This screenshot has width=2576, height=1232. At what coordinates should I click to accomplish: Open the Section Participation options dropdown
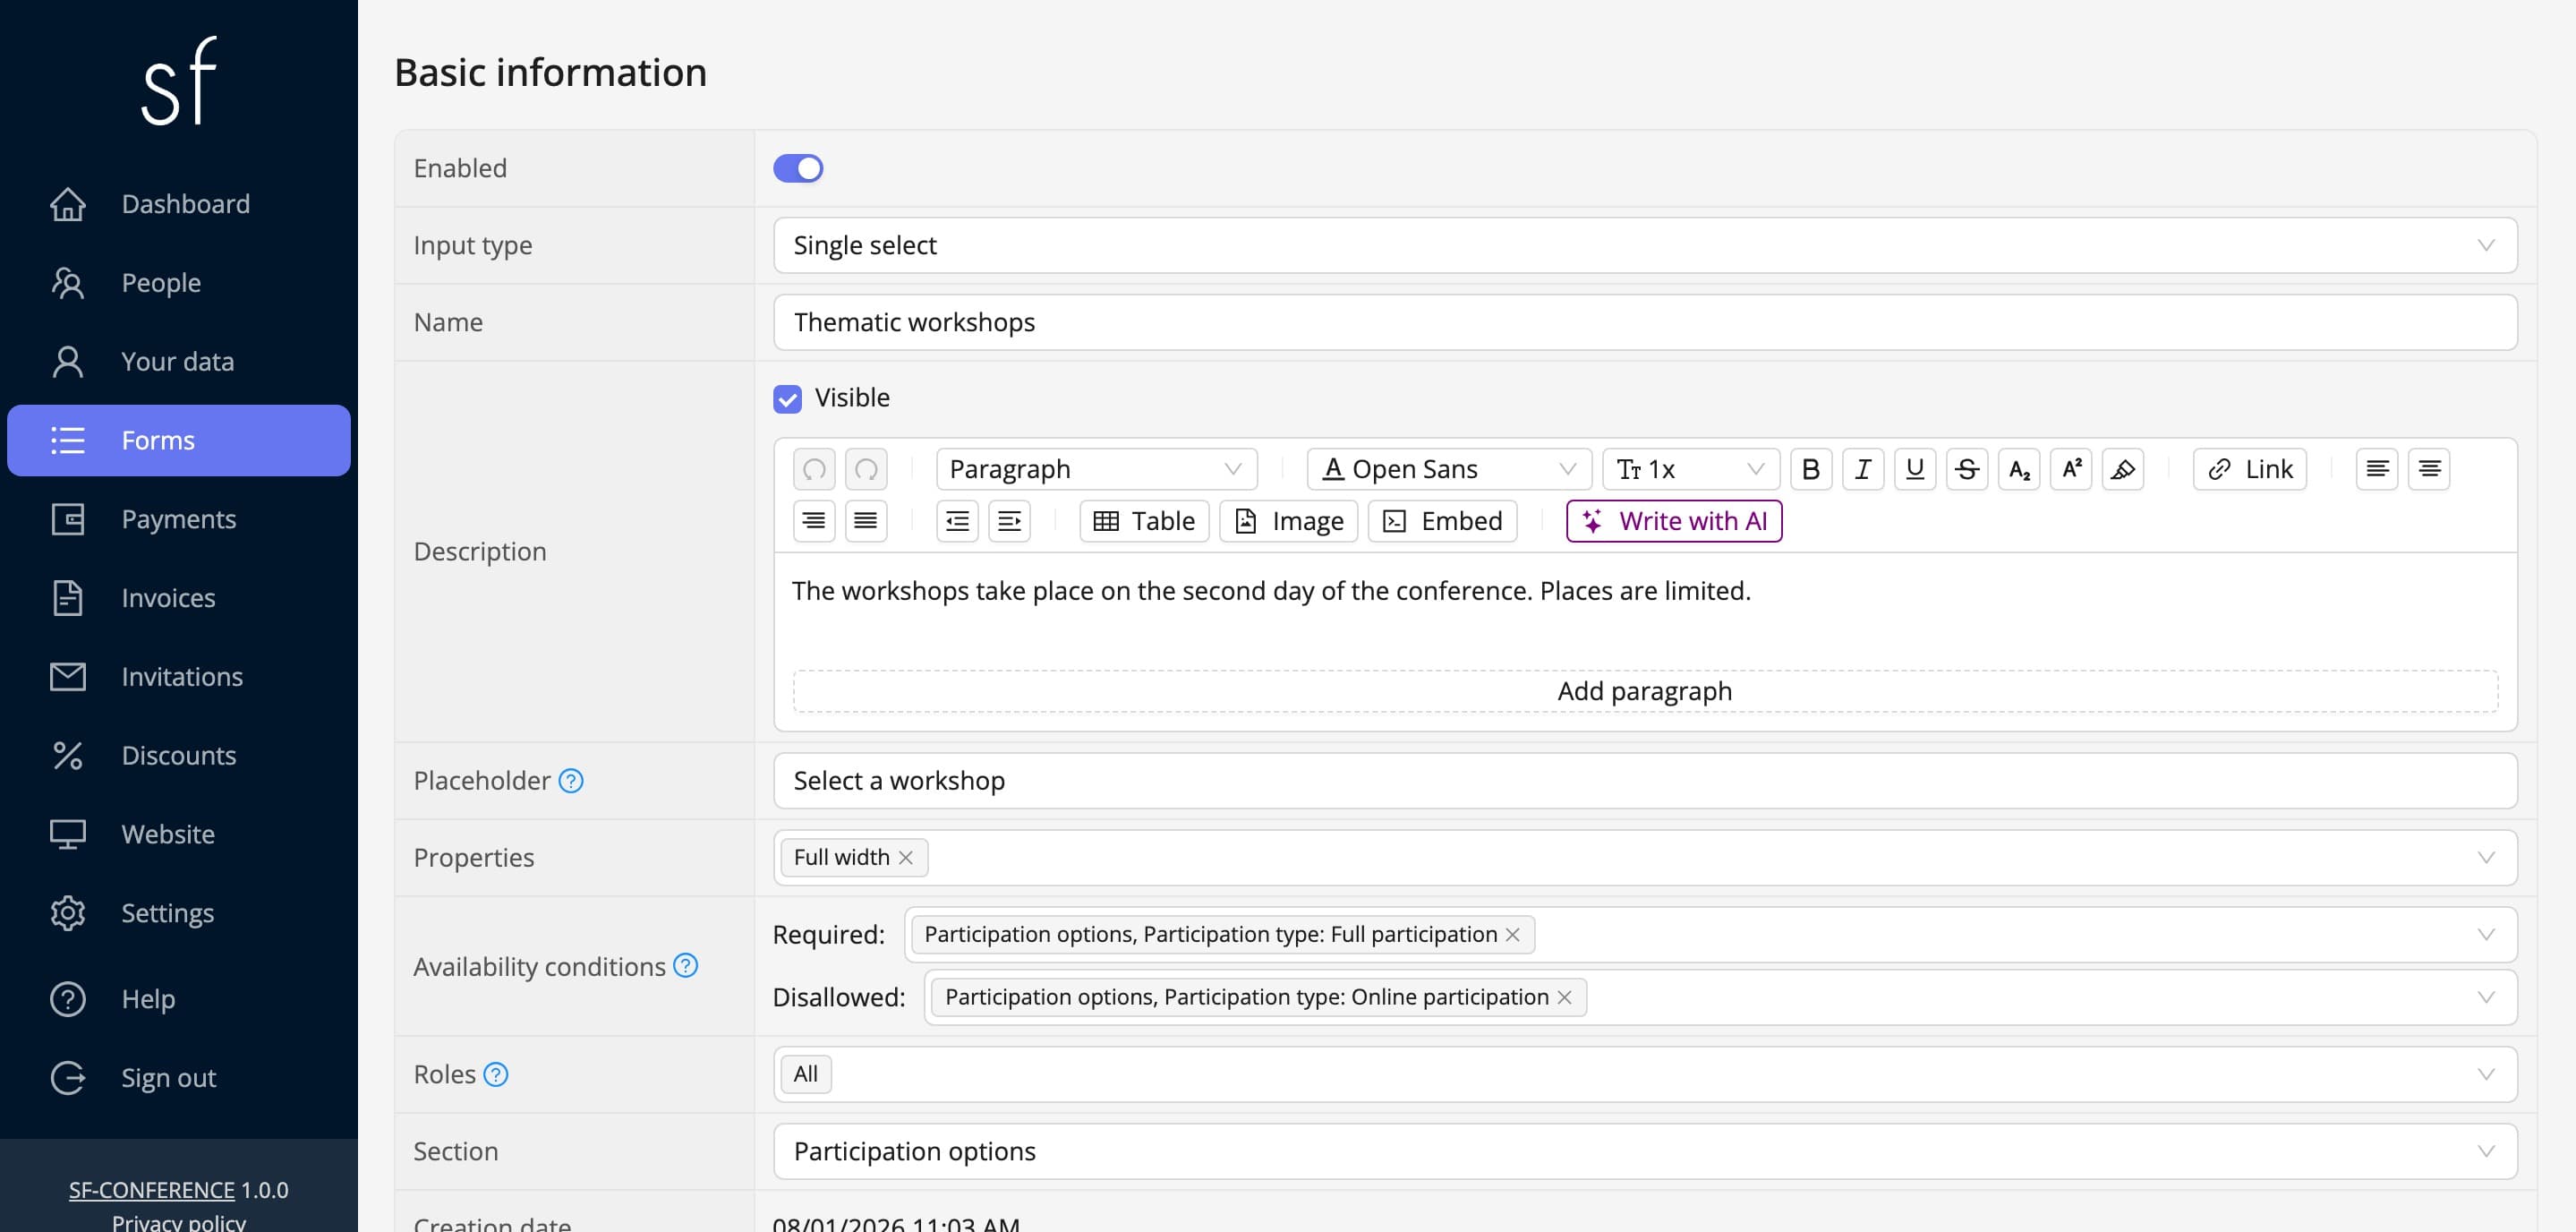pos(1645,1152)
